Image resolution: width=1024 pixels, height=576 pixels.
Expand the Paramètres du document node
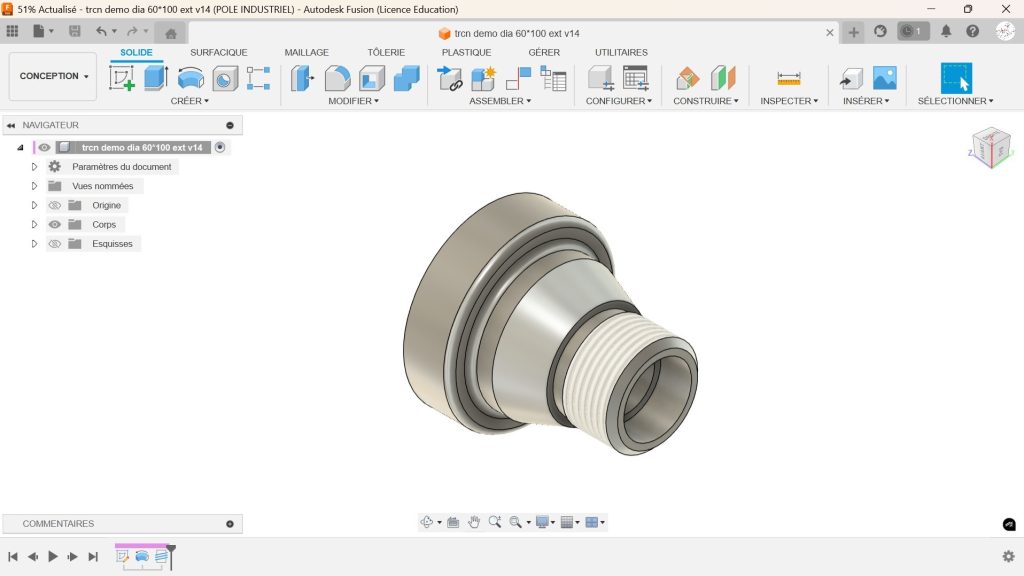[x=34, y=167]
